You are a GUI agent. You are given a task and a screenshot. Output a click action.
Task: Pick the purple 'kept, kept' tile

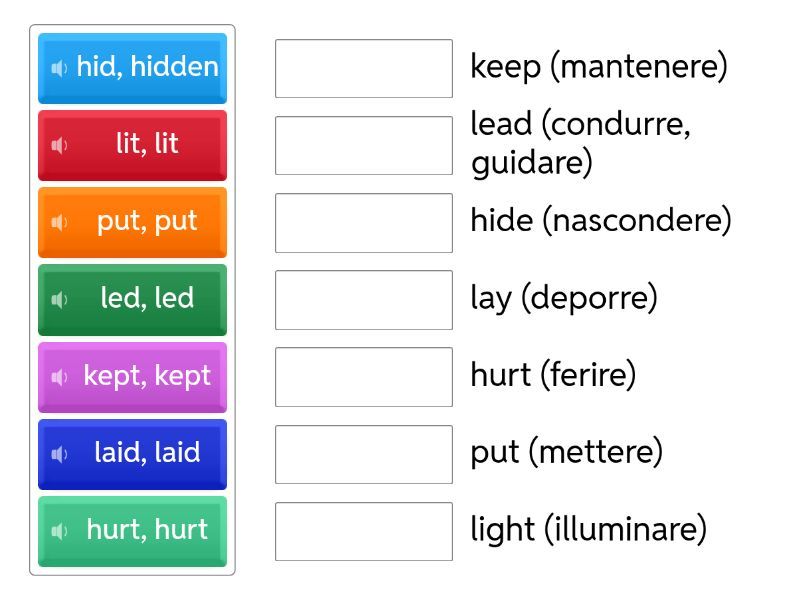pos(146,377)
